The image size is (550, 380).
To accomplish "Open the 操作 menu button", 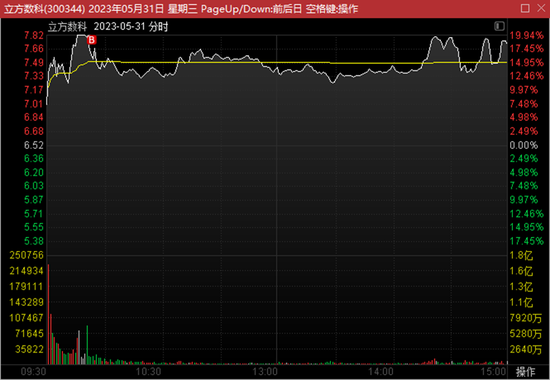I will (525, 372).
